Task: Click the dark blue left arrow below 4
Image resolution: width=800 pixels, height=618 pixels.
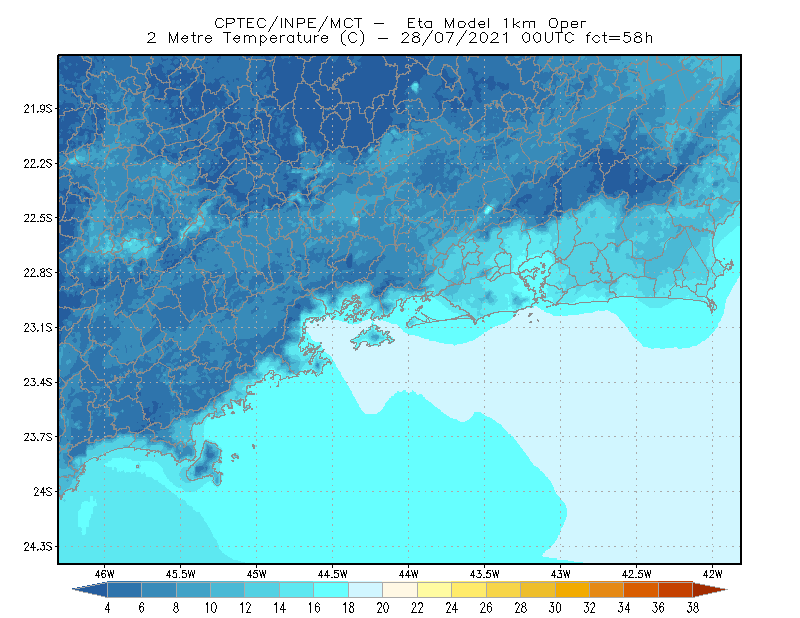Action: pos(90,590)
